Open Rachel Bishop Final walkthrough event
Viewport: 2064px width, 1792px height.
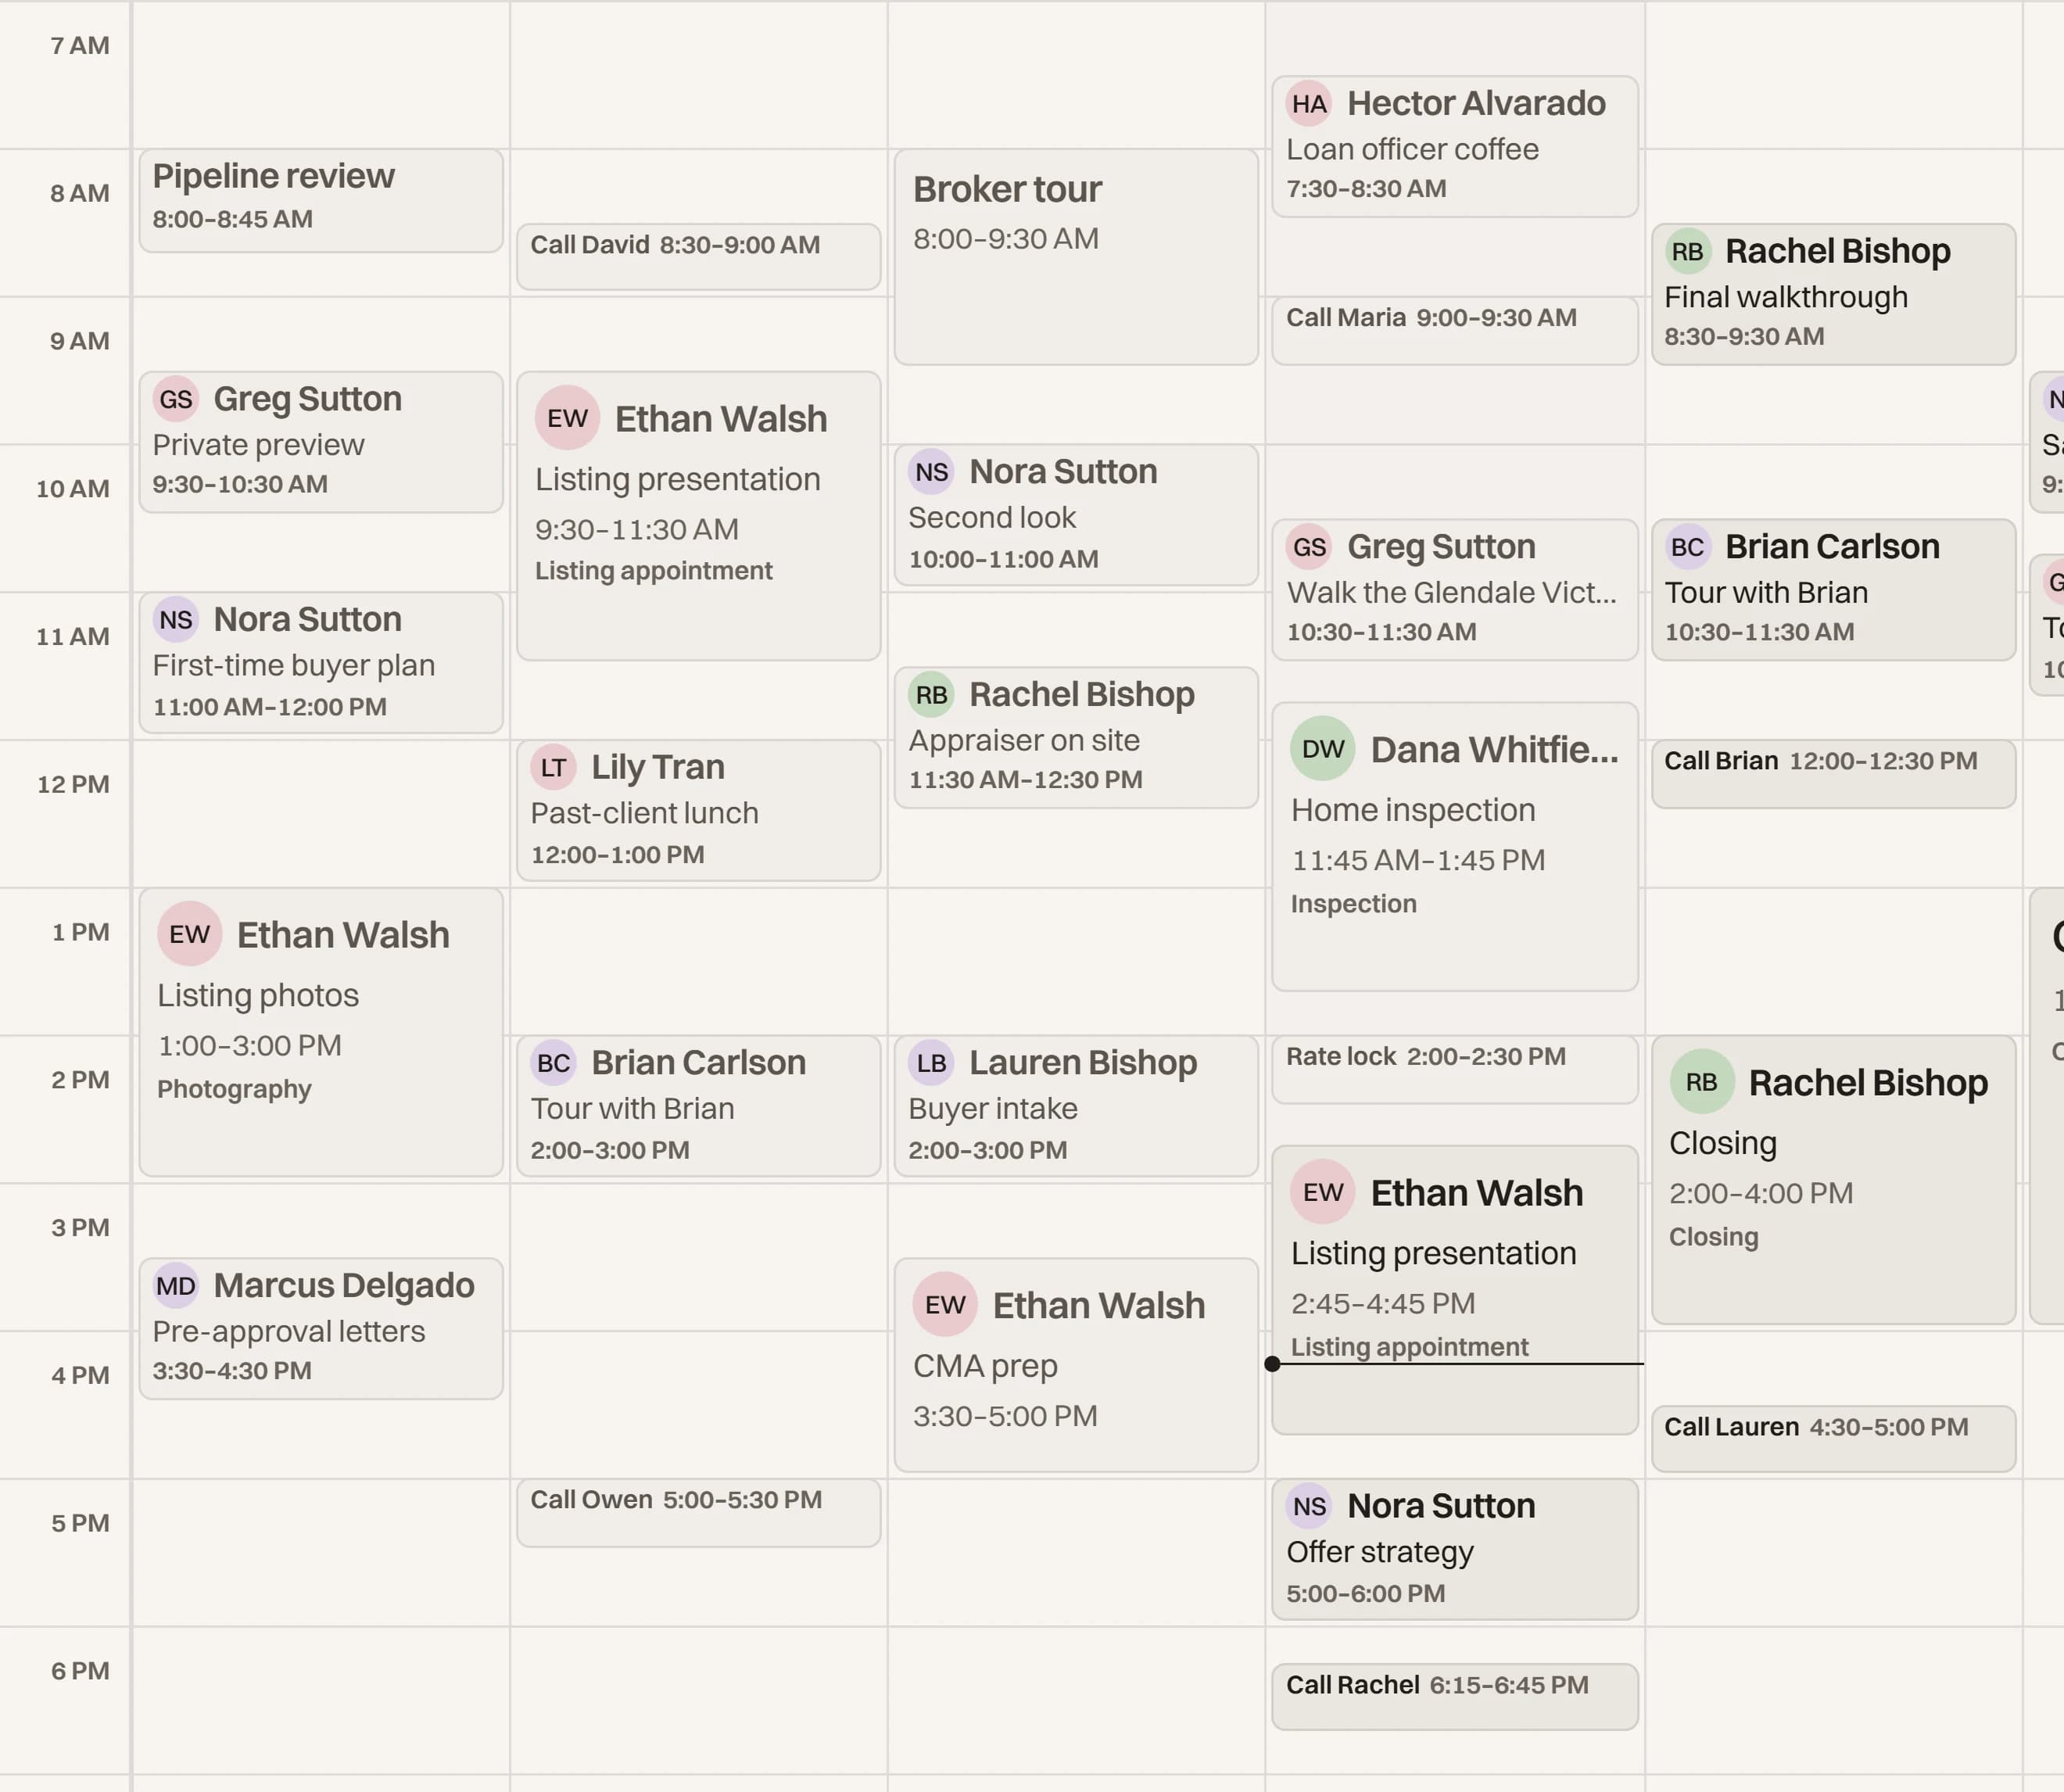1833,294
